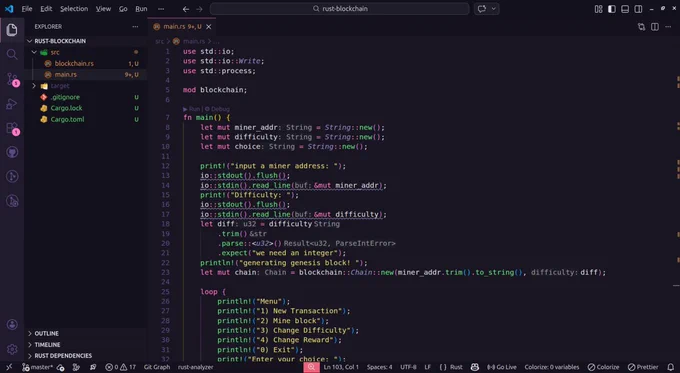Screen dimensions: 680x373
Task: Open the Copilot chat icon
Action: click(x=481, y=9)
